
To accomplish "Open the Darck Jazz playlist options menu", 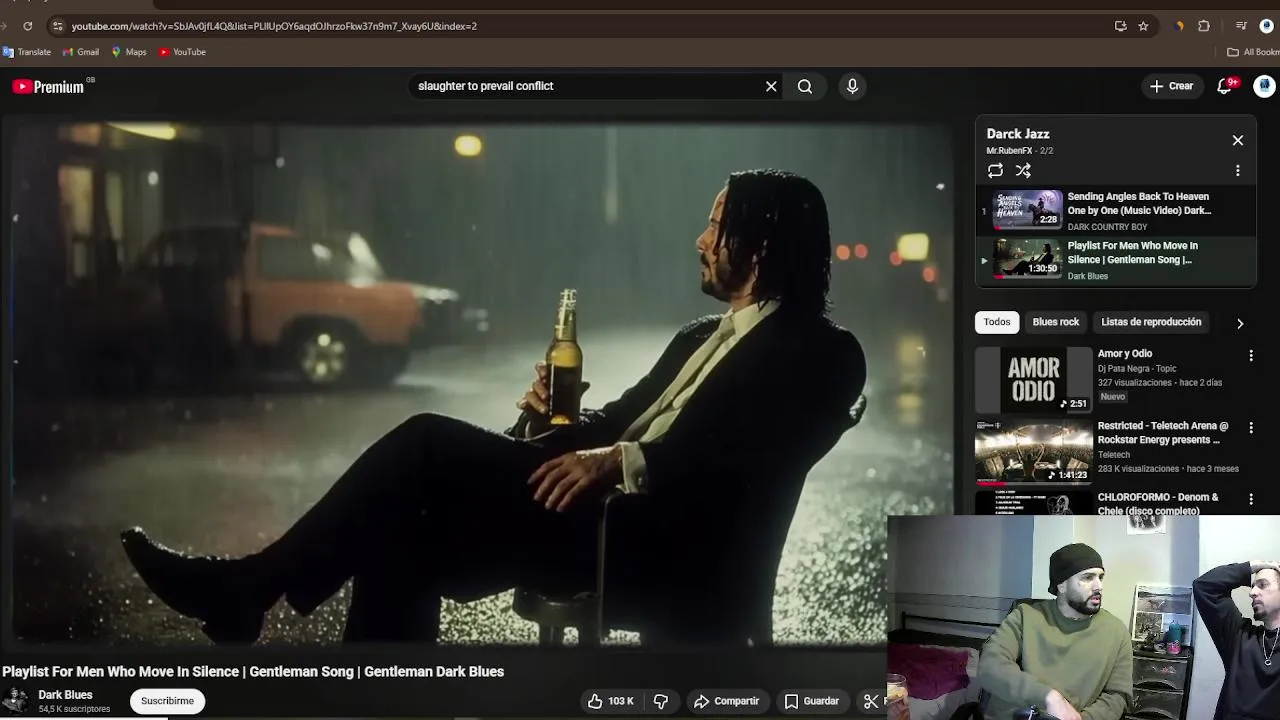I will pyautogui.click(x=1238, y=171).
